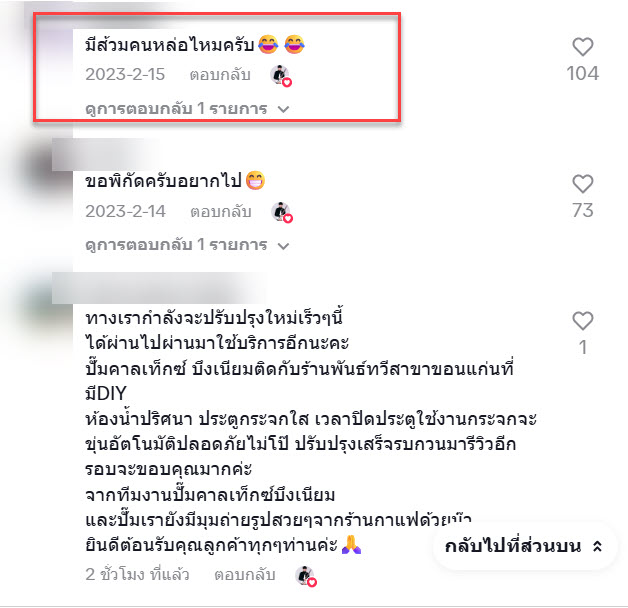
Task: Open blurred username above ขอพิกัดครับอยากไป comment
Action: [x=105, y=155]
